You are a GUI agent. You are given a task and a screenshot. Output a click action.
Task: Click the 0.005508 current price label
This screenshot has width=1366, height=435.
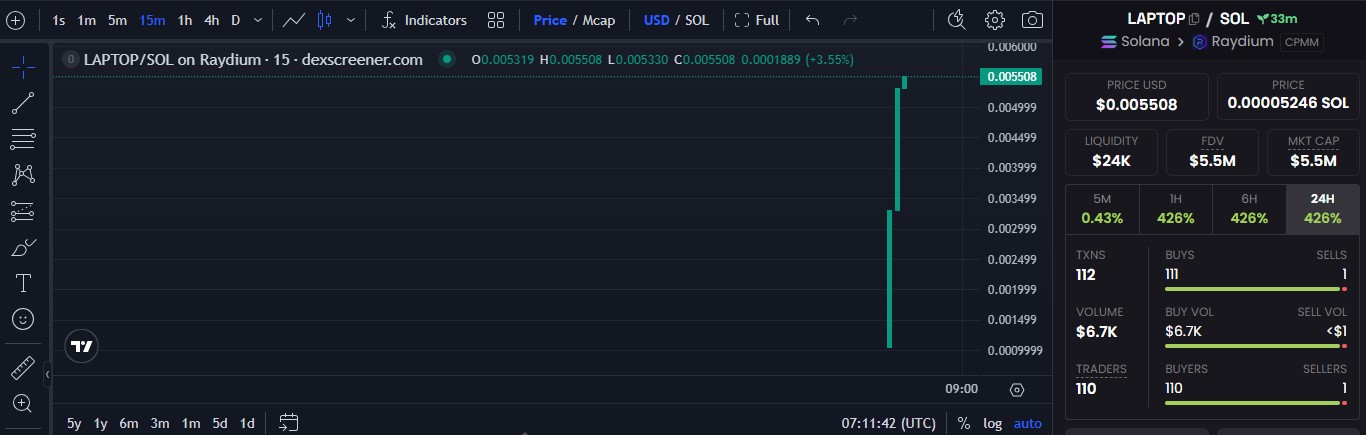tap(1011, 76)
